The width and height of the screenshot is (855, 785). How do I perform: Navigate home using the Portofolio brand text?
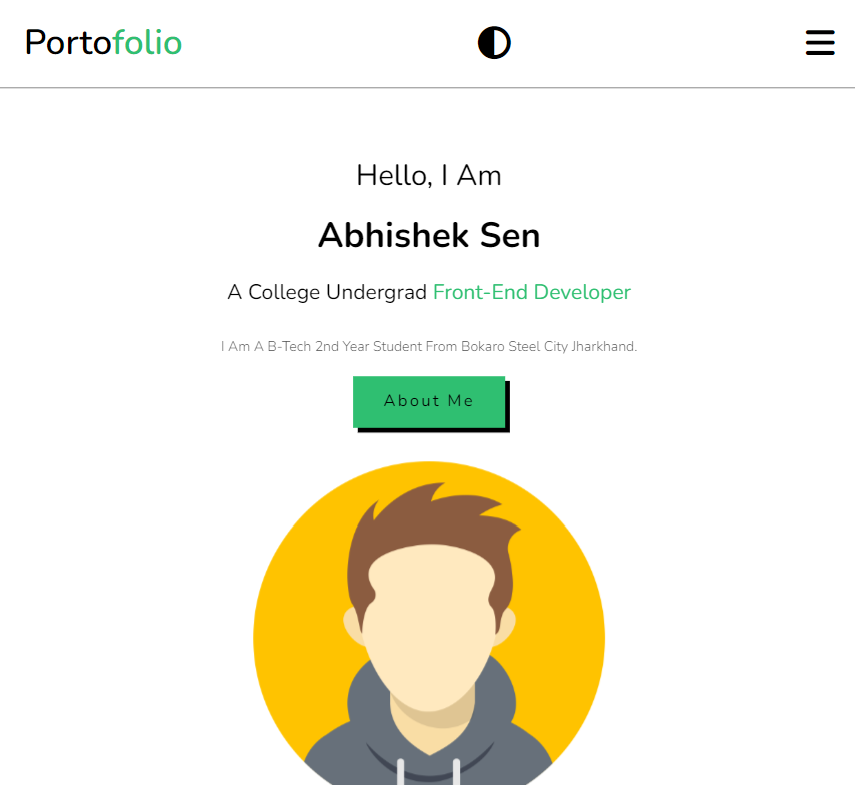[x=103, y=43]
